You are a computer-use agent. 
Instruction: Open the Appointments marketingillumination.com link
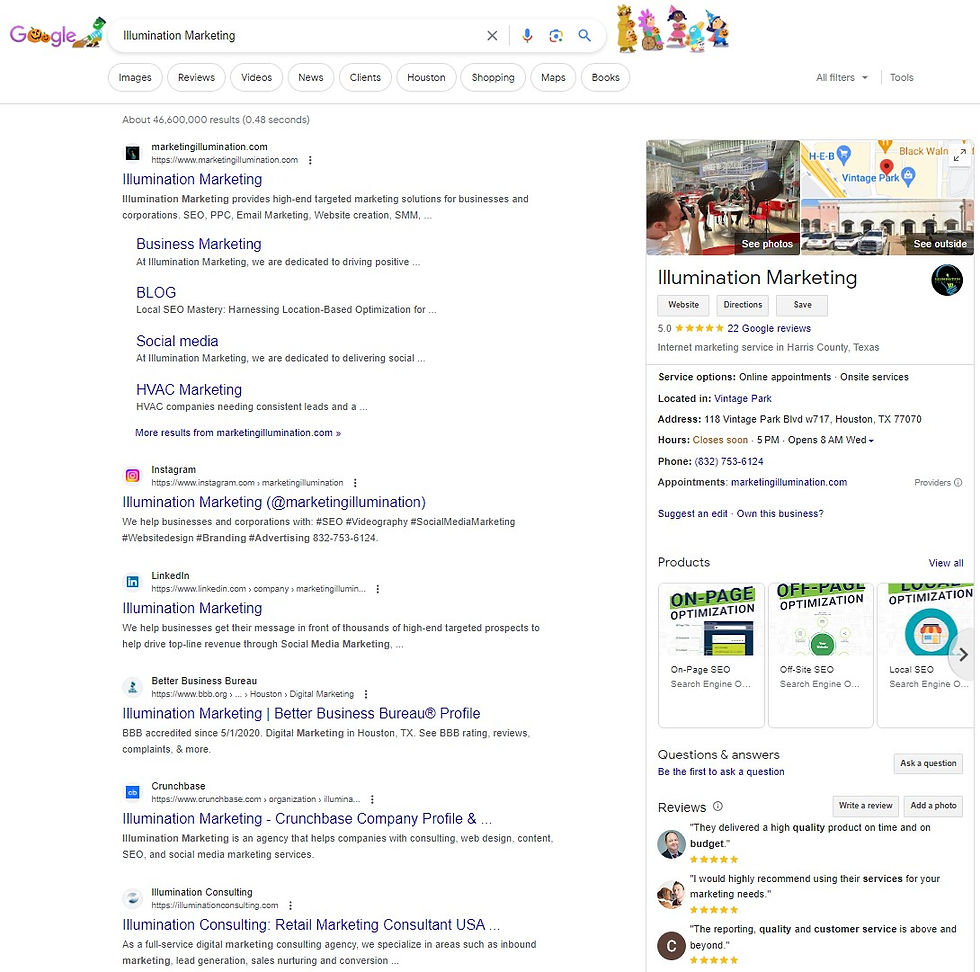pos(789,483)
